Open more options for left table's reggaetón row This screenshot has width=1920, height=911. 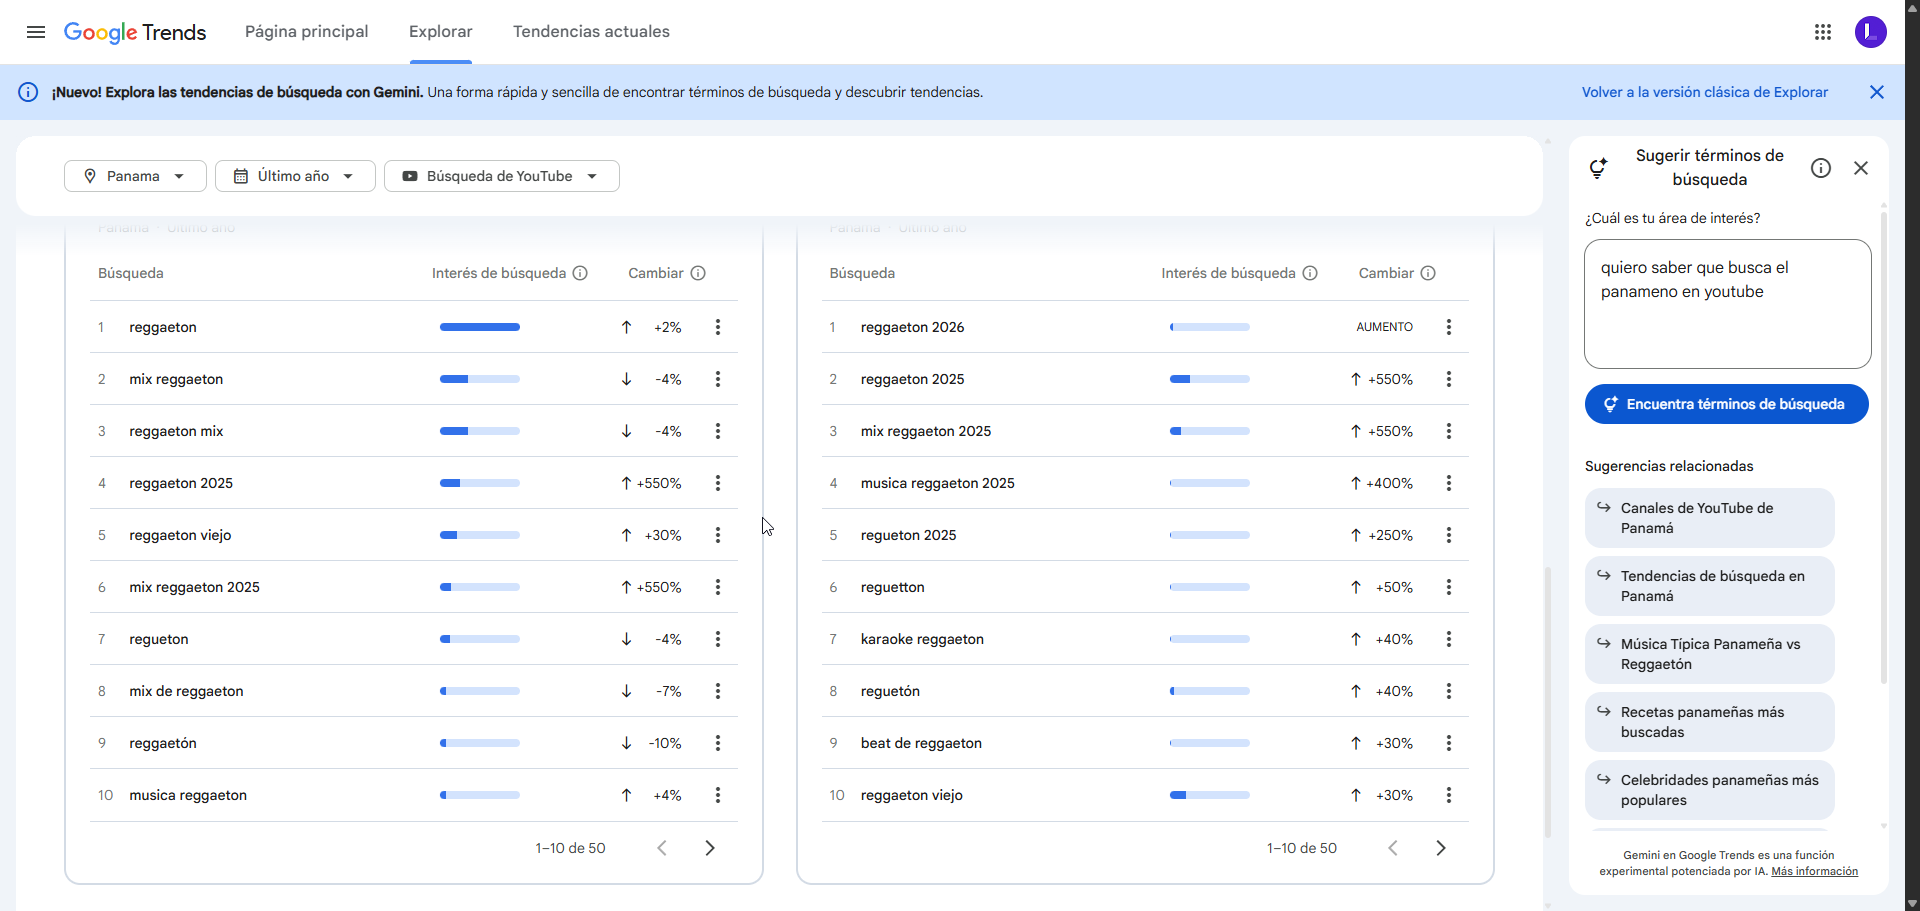[x=718, y=743]
